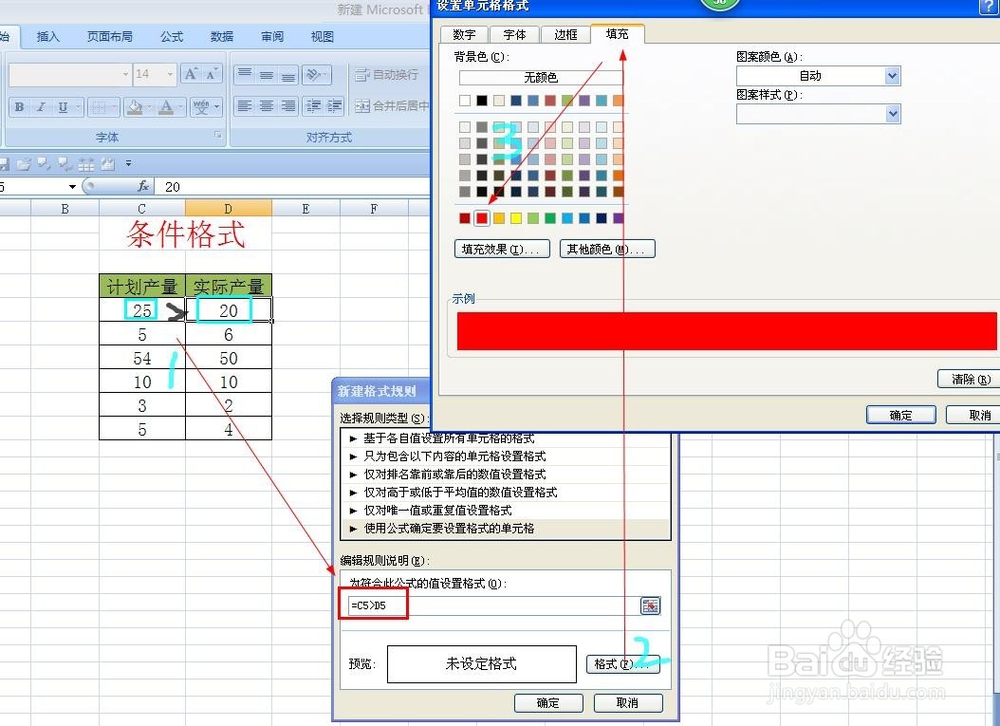Screen dimensions: 1000x726
Task: Click the decrease indent icon
Action: point(313,106)
